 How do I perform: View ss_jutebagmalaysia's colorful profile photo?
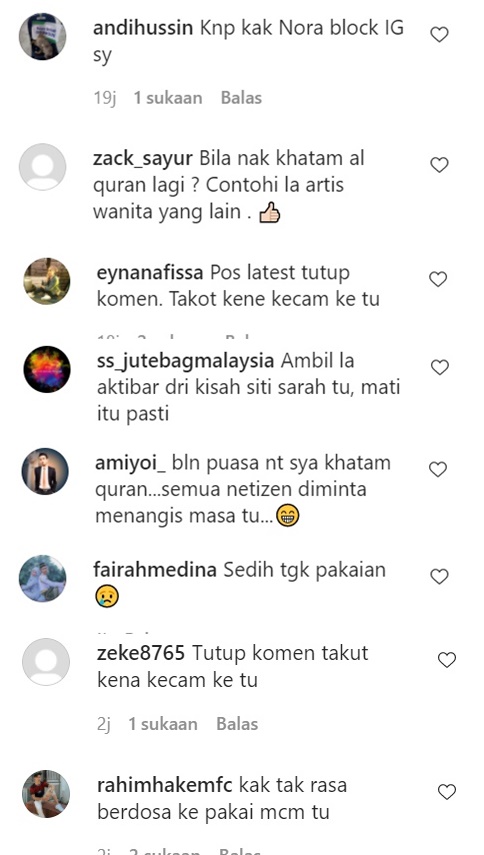click(47, 369)
